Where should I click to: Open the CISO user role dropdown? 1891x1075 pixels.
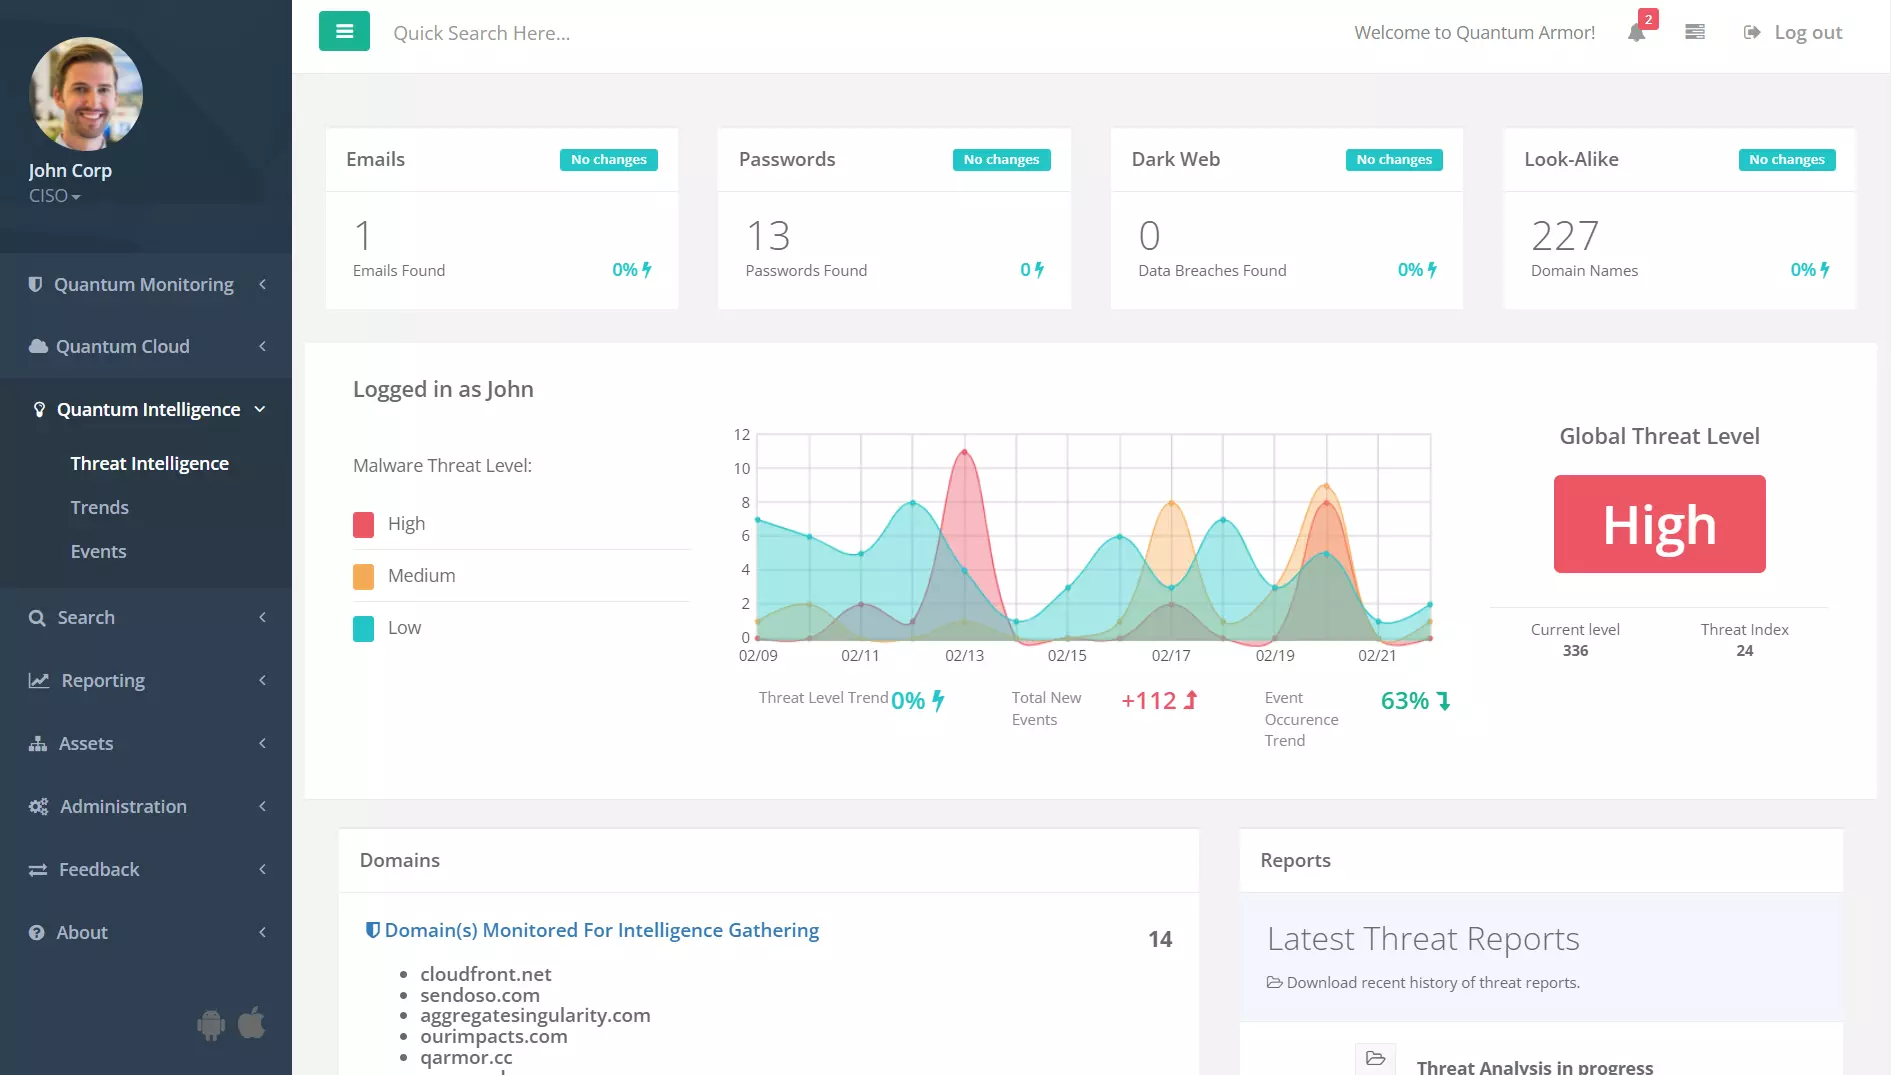coord(55,196)
